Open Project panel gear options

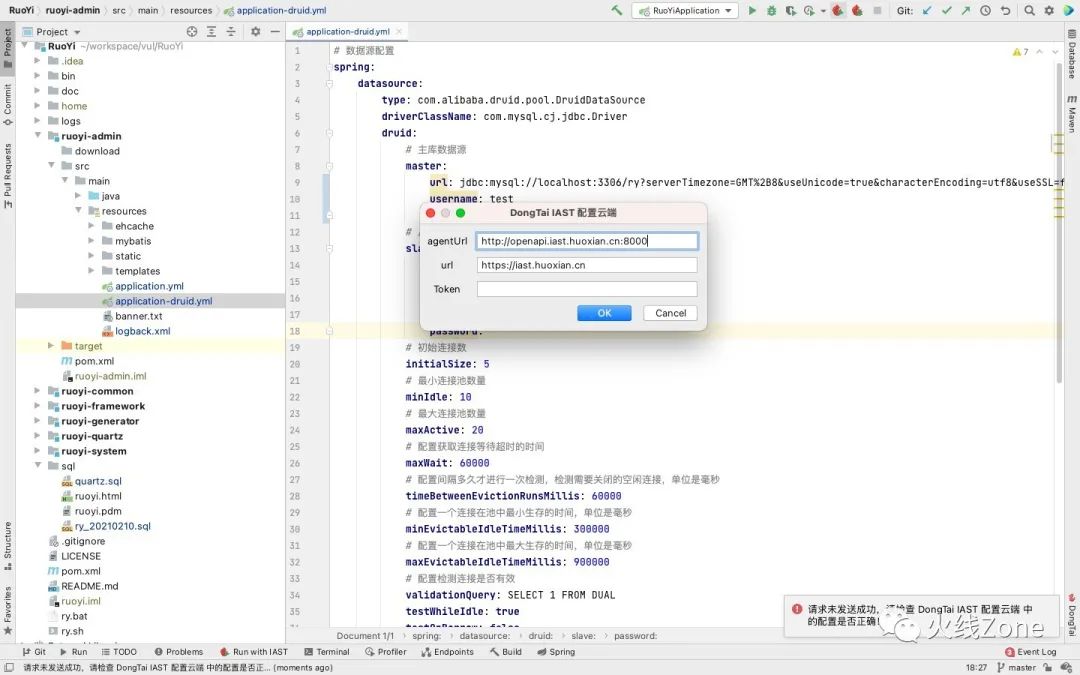pyautogui.click(x=256, y=32)
